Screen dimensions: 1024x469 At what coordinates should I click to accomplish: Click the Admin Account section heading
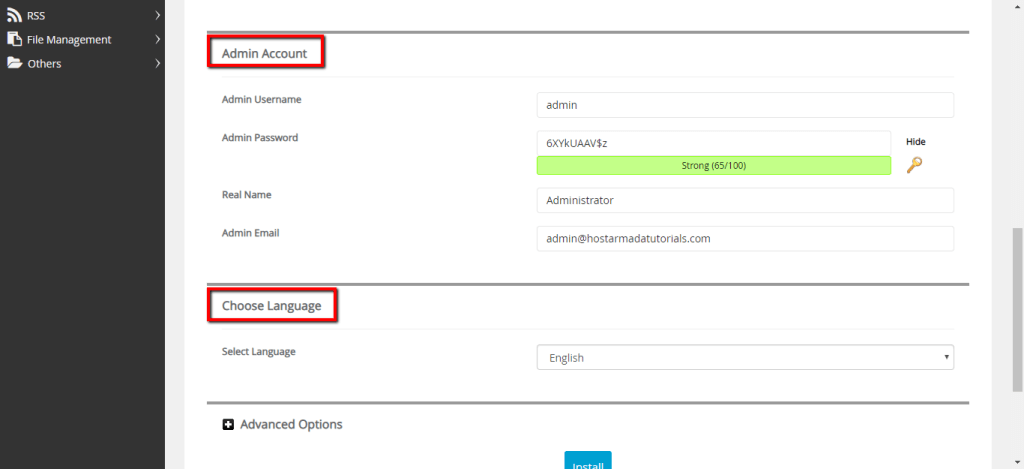(x=264, y=54)
